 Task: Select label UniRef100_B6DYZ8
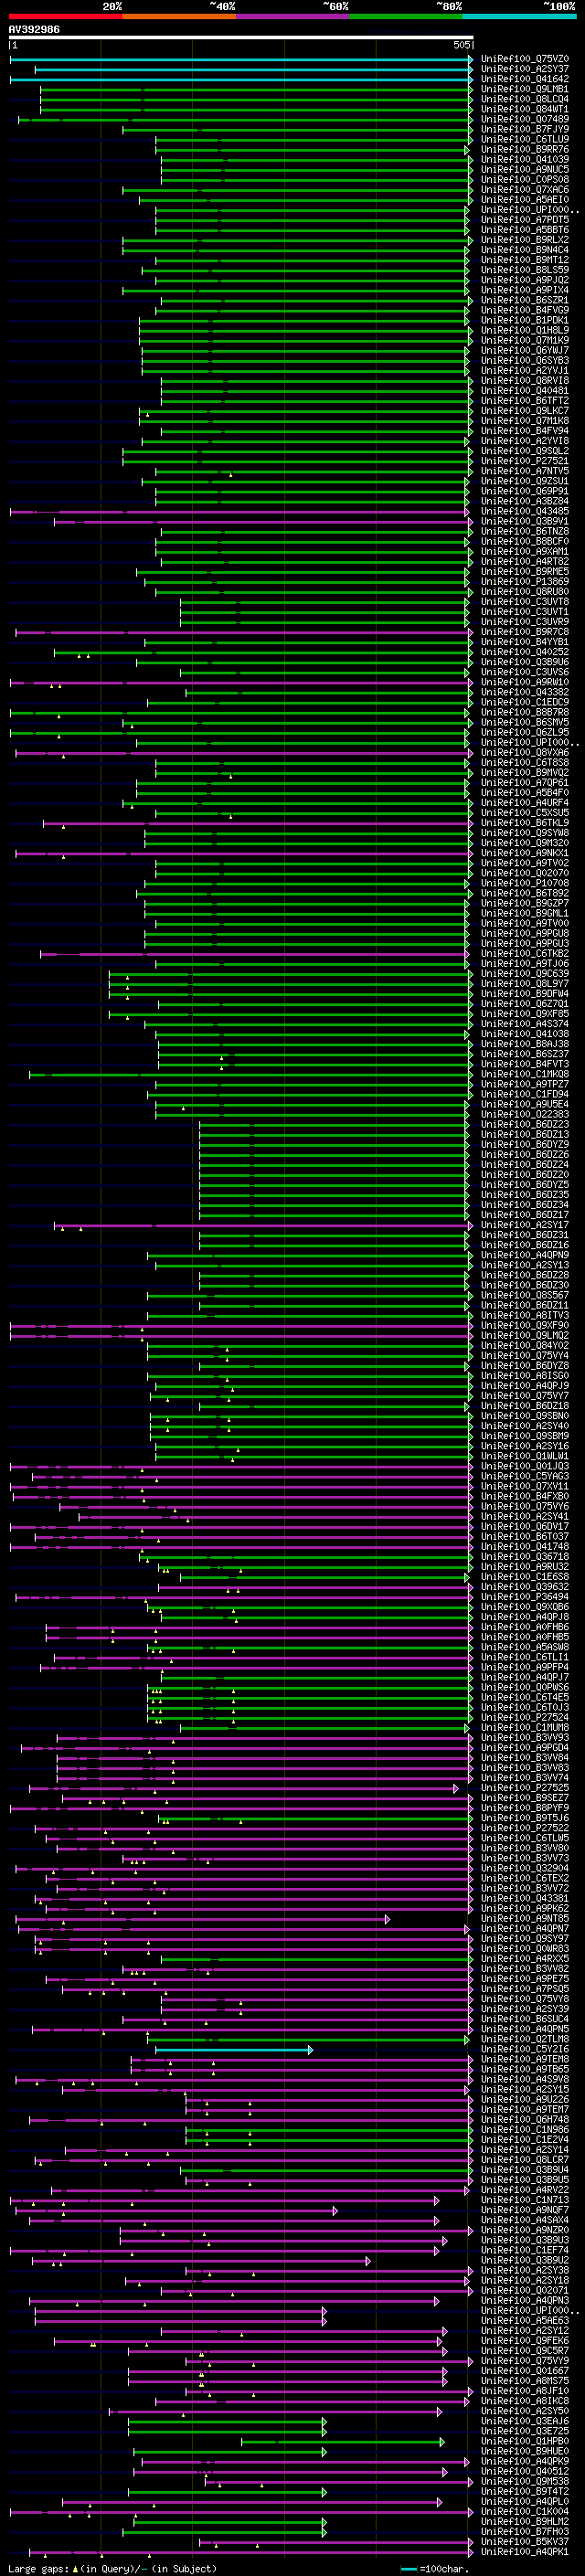525,1366
